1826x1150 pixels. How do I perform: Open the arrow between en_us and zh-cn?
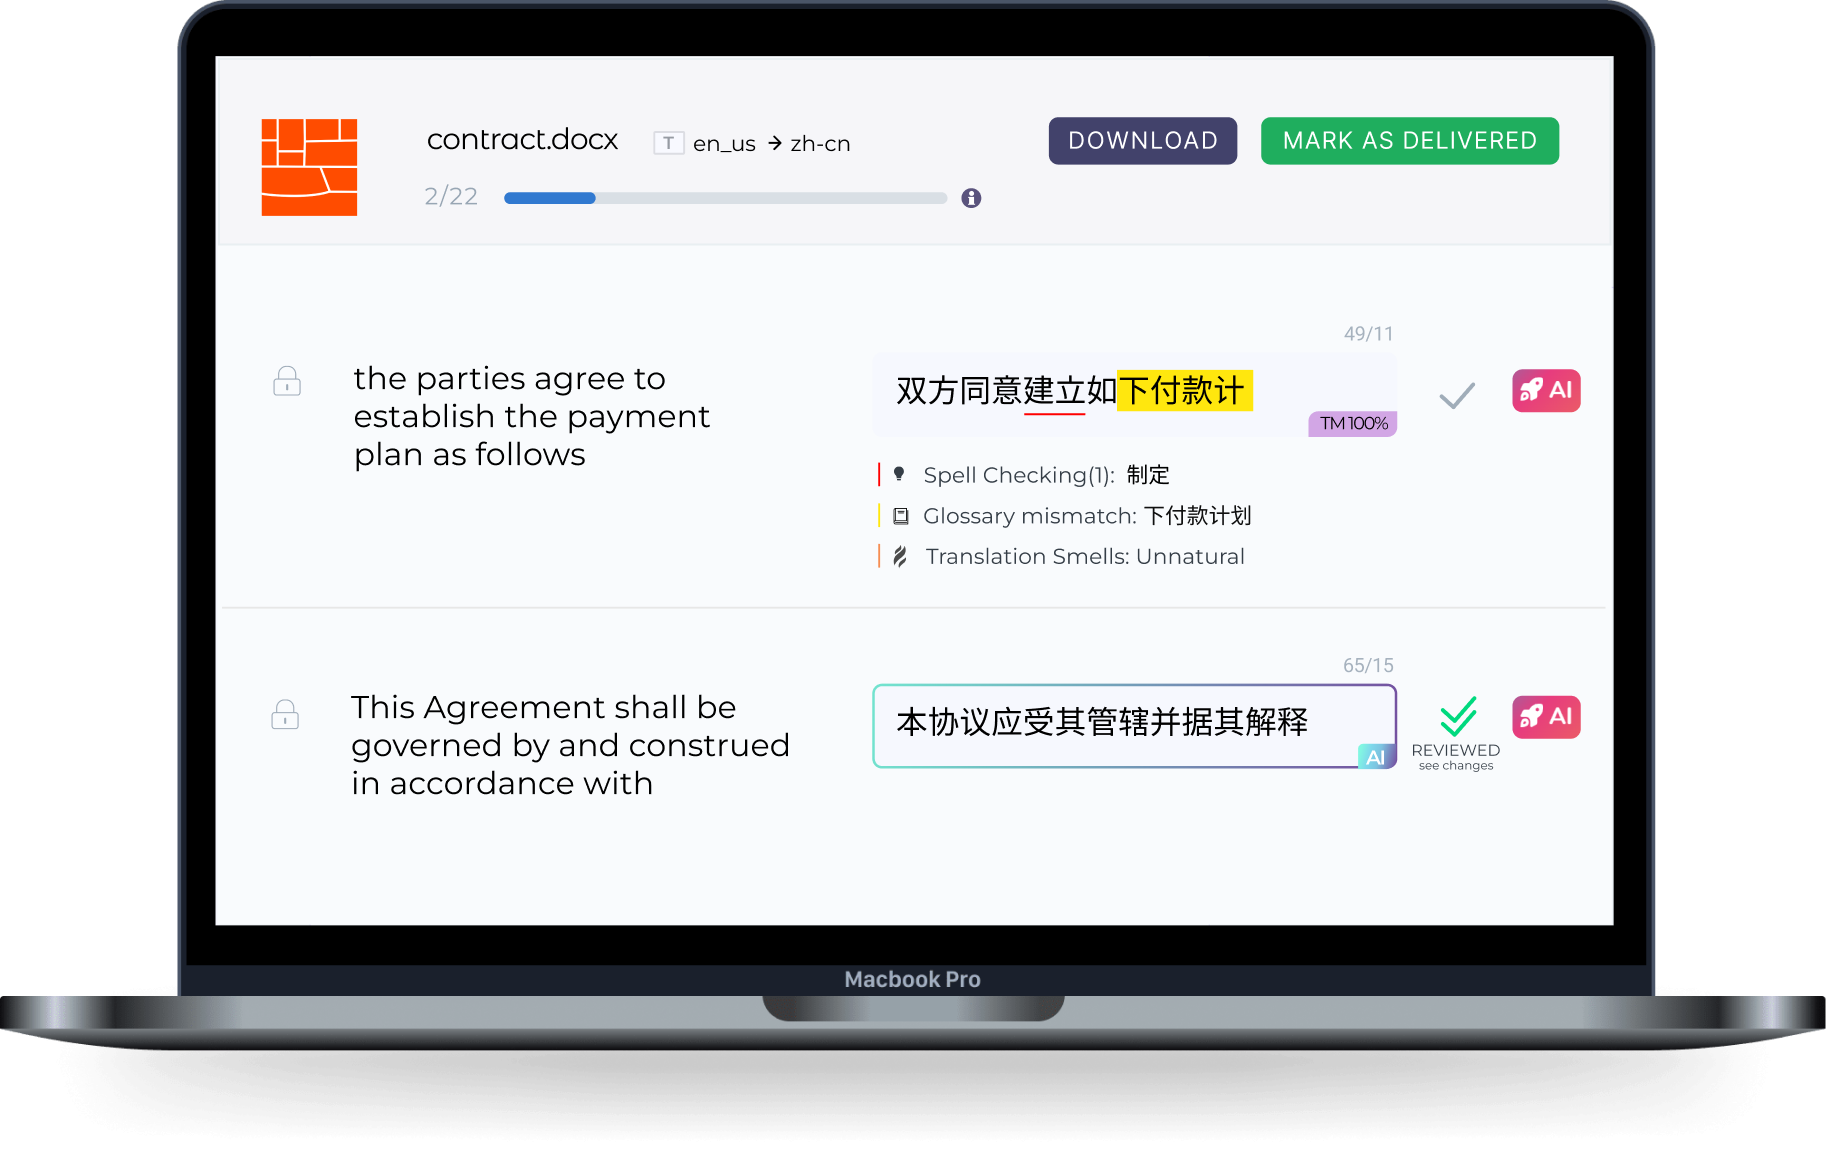point(774,143)
